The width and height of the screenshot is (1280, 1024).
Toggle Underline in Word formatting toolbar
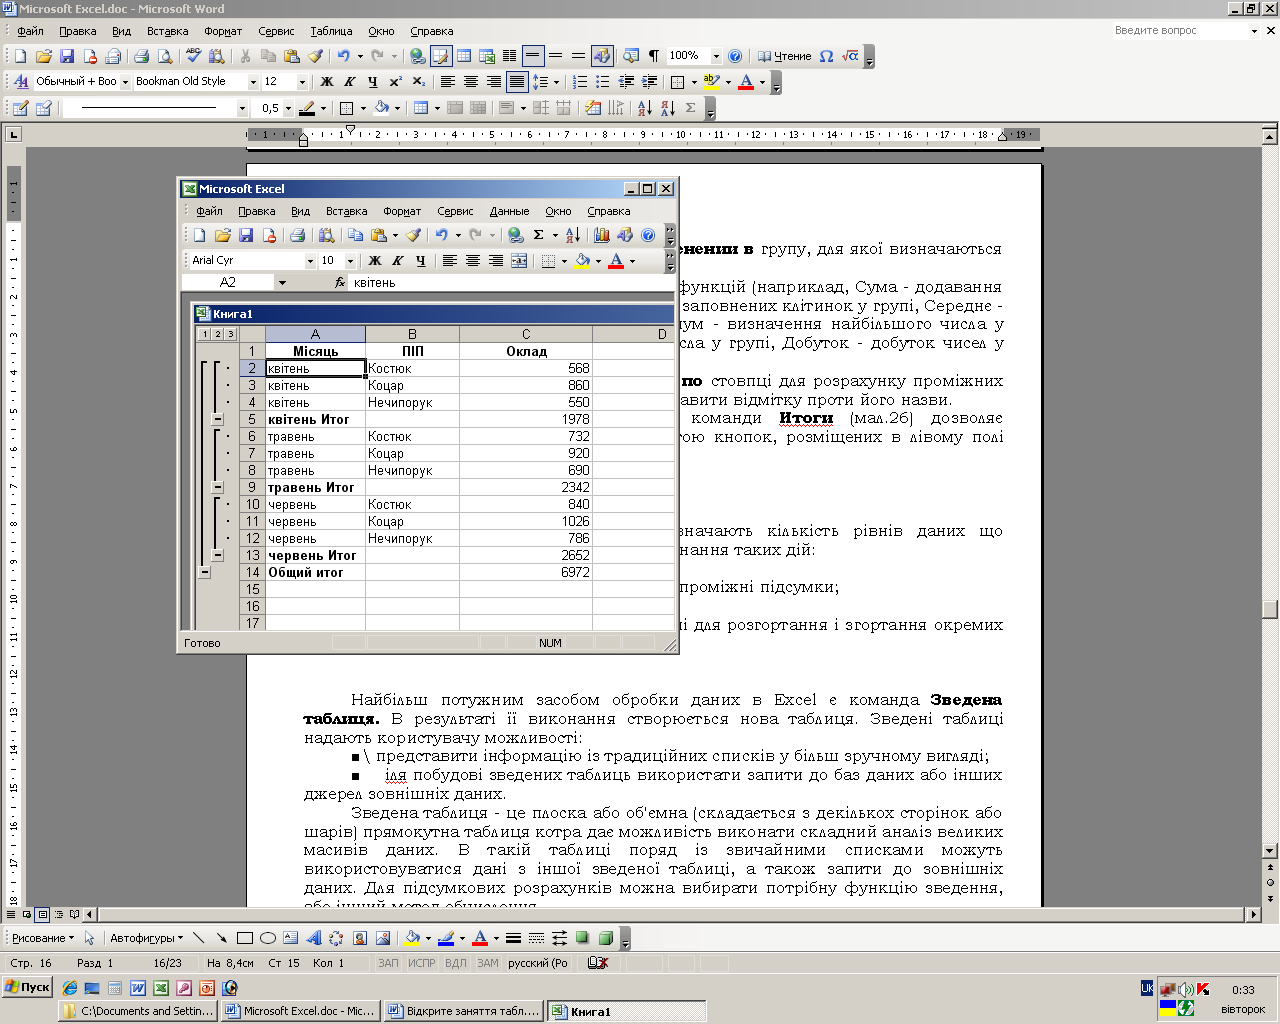tap(373, 82)
